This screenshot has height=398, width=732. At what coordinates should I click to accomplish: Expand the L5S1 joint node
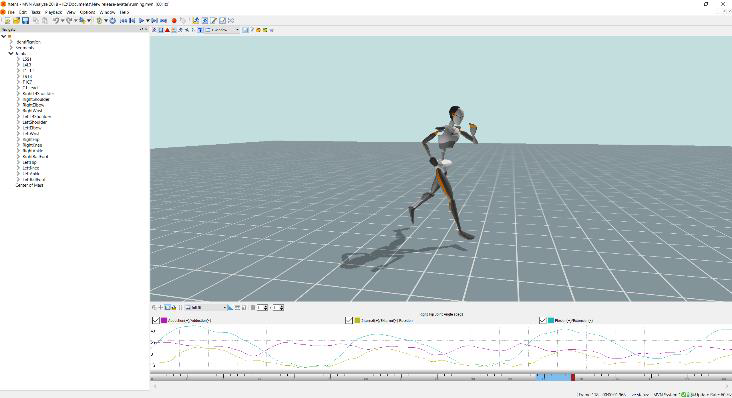18,59
